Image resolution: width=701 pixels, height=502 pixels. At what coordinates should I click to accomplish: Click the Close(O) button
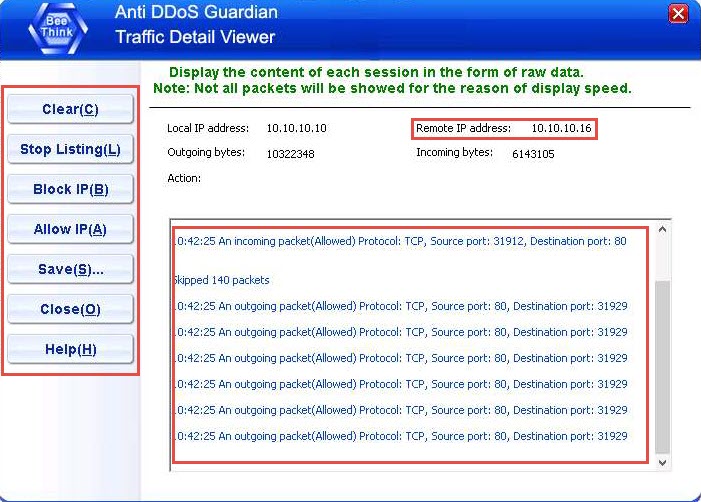pyautogui.click(x=71, y=309)
